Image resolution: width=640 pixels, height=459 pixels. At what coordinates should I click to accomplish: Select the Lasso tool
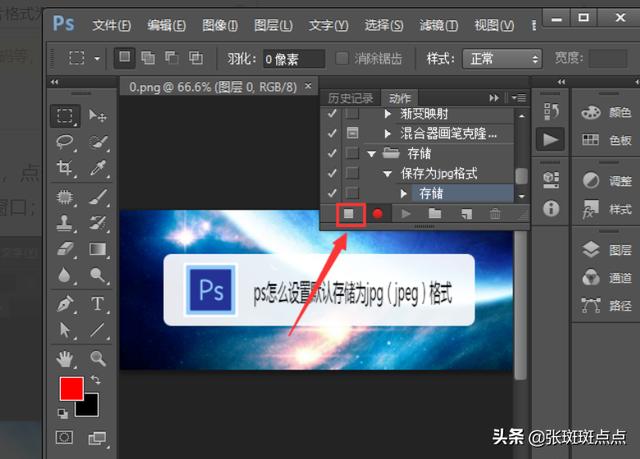pyautogui.click(x=66, y=142)
